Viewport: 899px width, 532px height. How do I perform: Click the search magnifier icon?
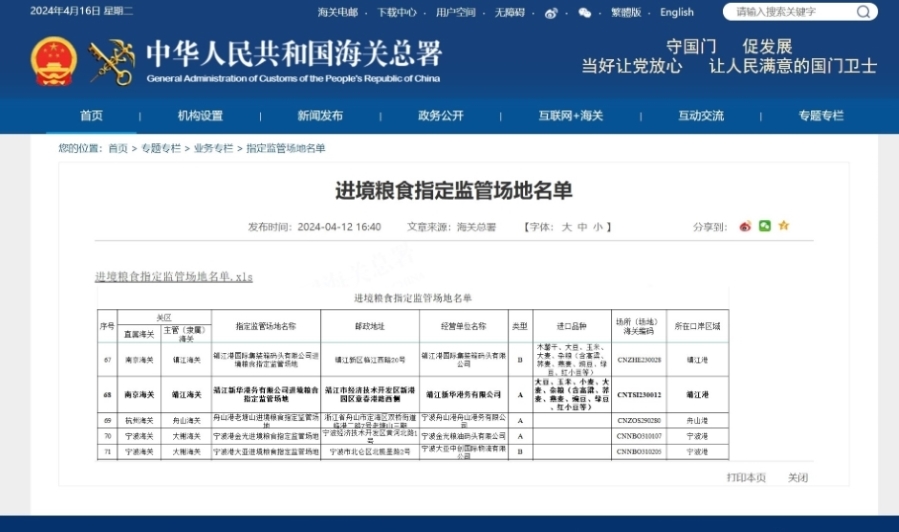863,11
